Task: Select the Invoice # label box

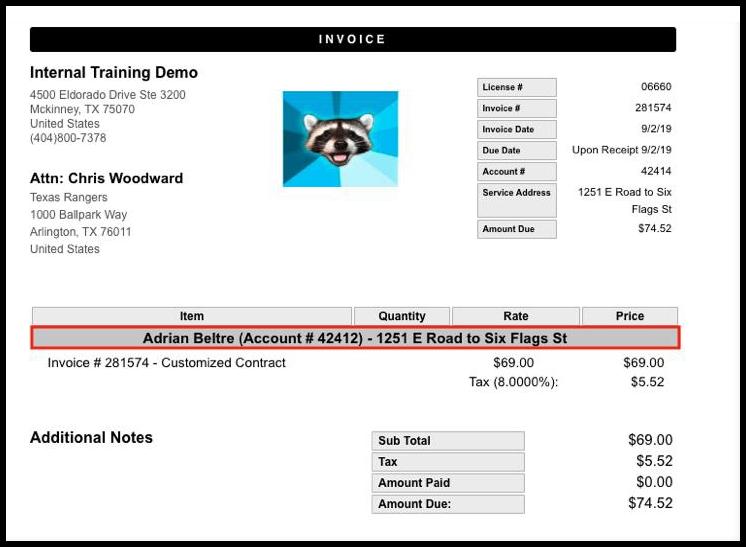Action: [516, 108]
